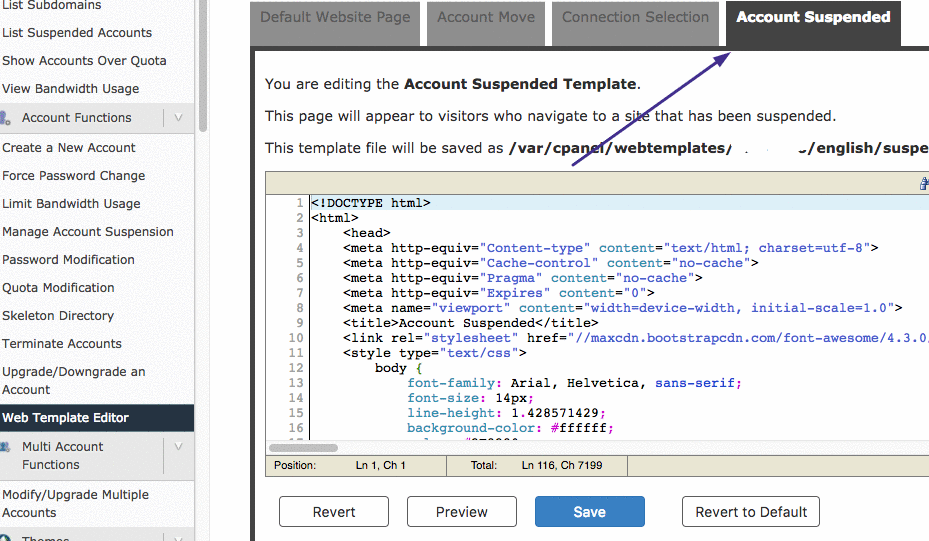This screenshot has width=929, height=541.
Task: Select the Connection Selection tab
Action: point(635,18)
